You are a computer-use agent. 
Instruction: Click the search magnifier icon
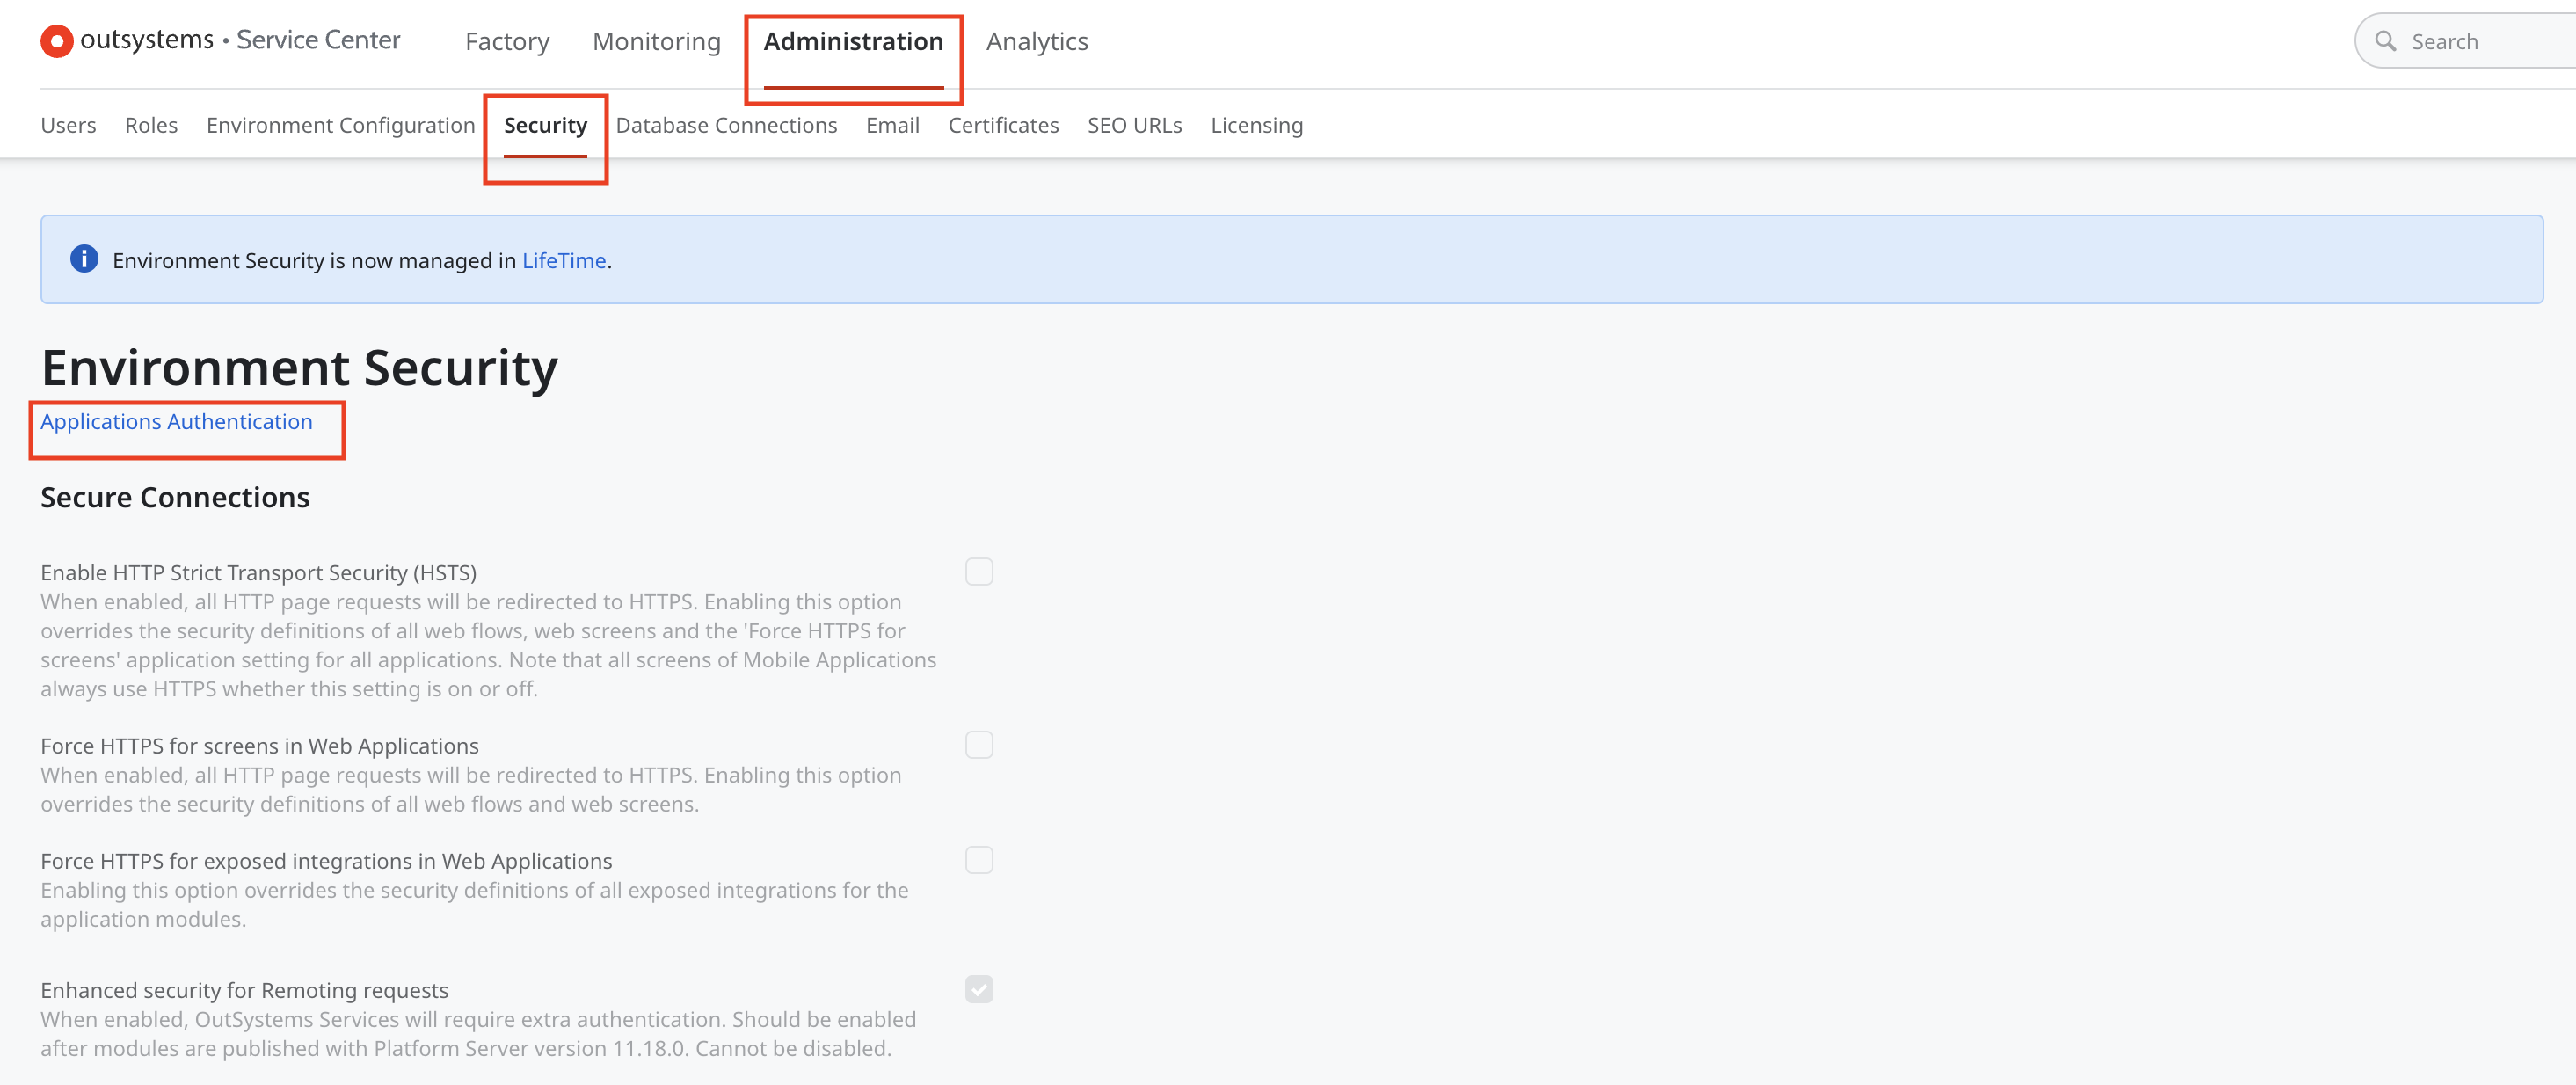pyautogui.click(x=2385, y=41)
